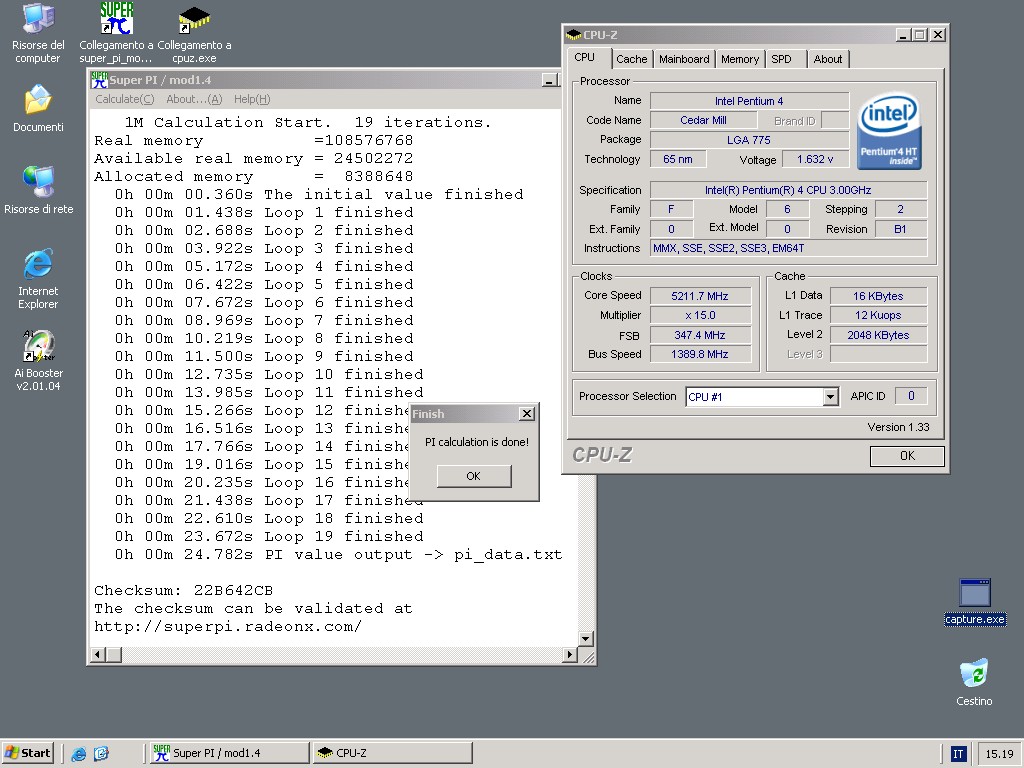Click the Package LGA 775 field
Viewport: 1024px width, 768px height.
pos(749,140)
